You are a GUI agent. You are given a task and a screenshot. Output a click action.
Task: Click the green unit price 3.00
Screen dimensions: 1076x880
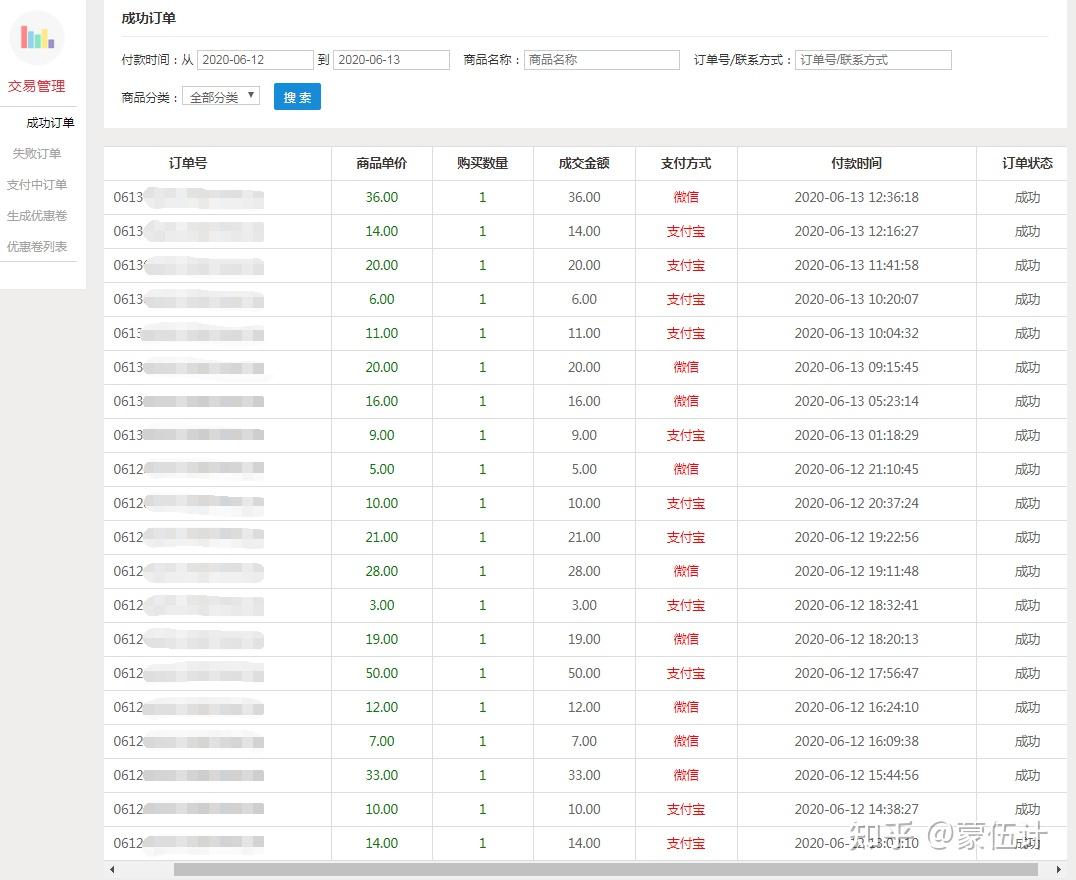[382, 605]
